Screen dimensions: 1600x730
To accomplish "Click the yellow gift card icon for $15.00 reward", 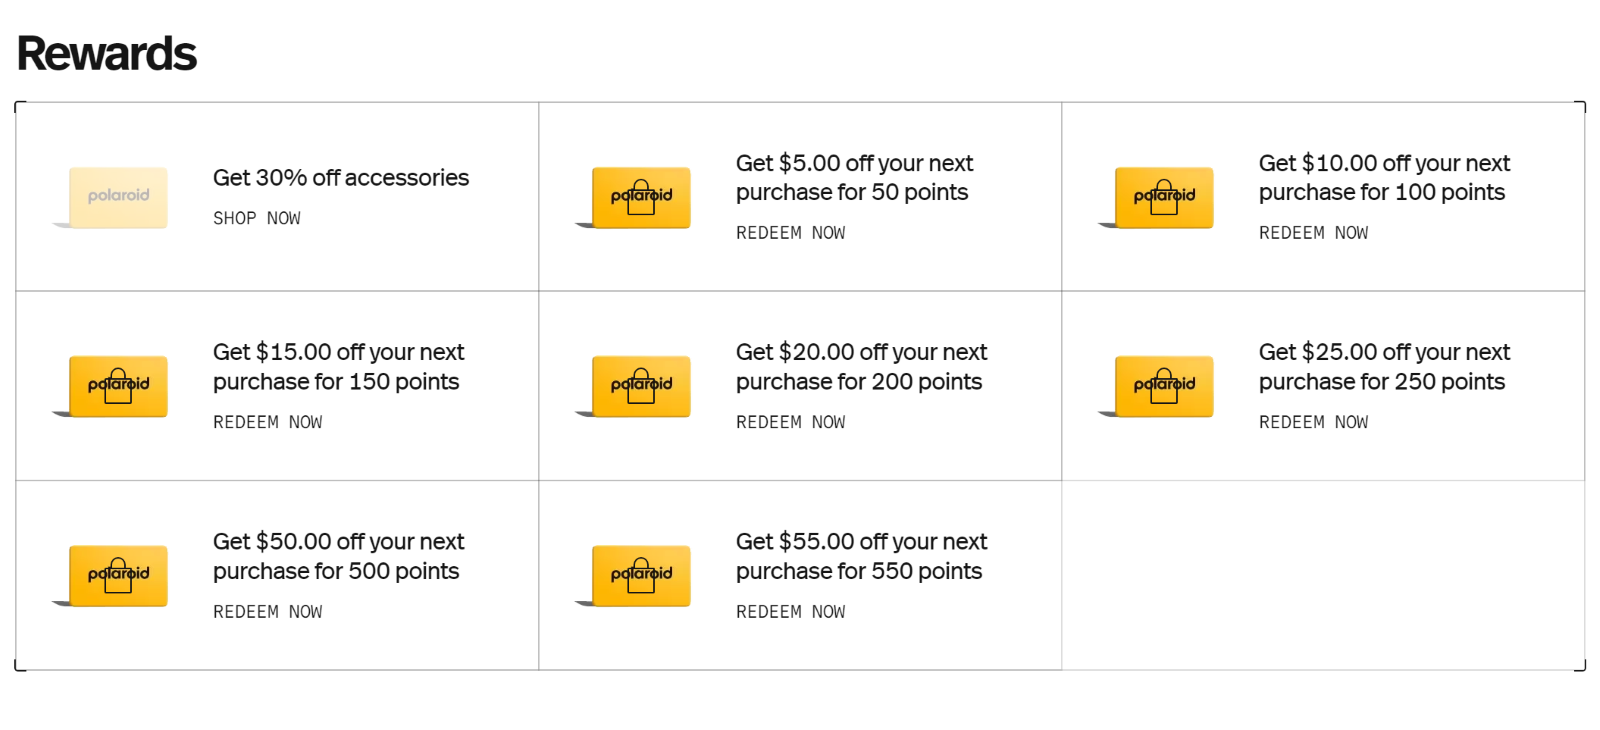I will [x=118, y=386].
